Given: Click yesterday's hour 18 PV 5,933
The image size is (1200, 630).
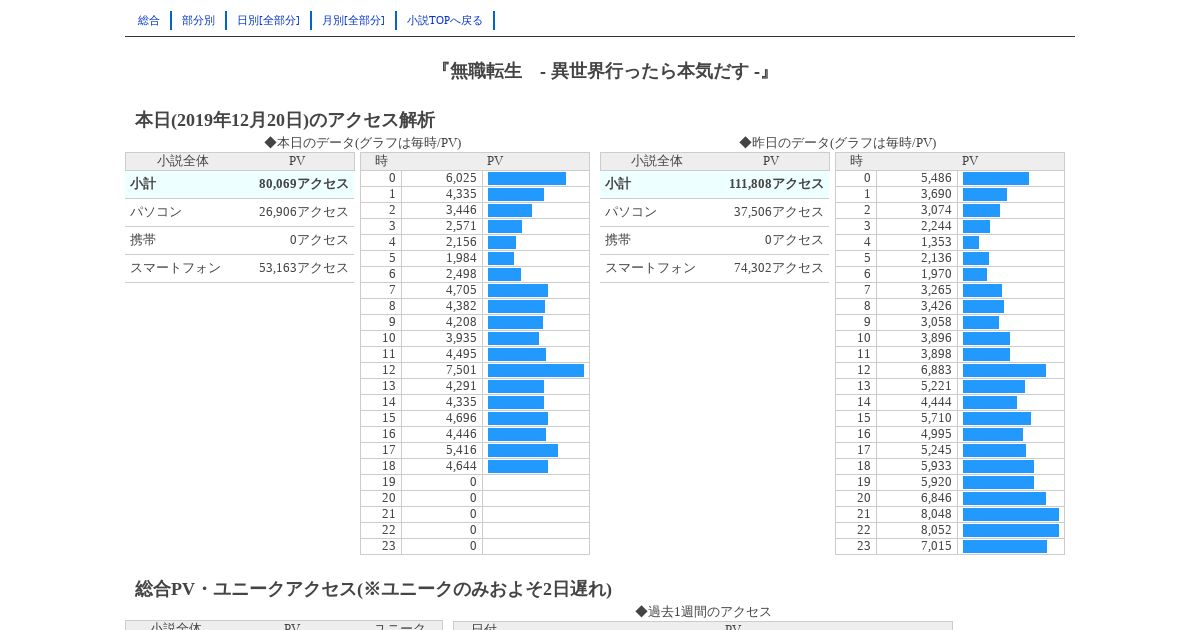Looking at the screenshot, I should pyautogui.click(x=936, y=466).
